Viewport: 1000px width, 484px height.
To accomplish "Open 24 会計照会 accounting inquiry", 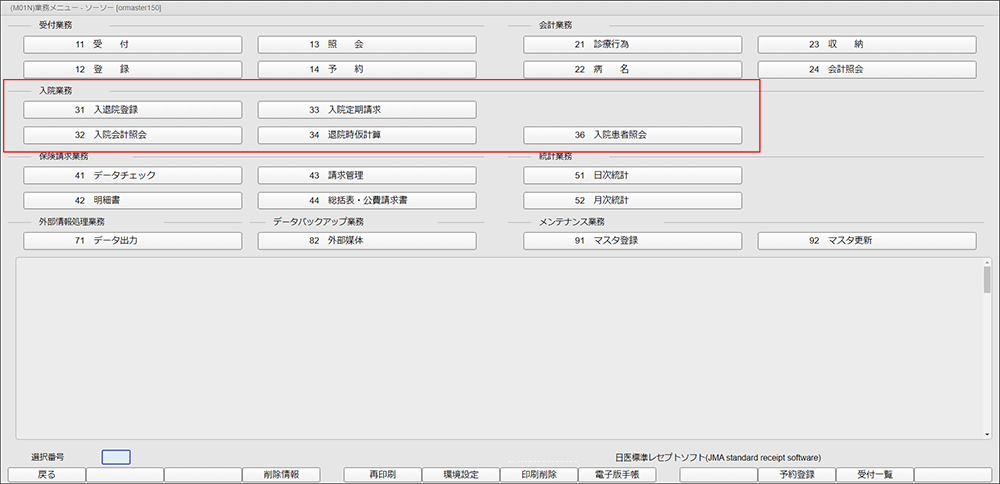I will click(867, 70).
